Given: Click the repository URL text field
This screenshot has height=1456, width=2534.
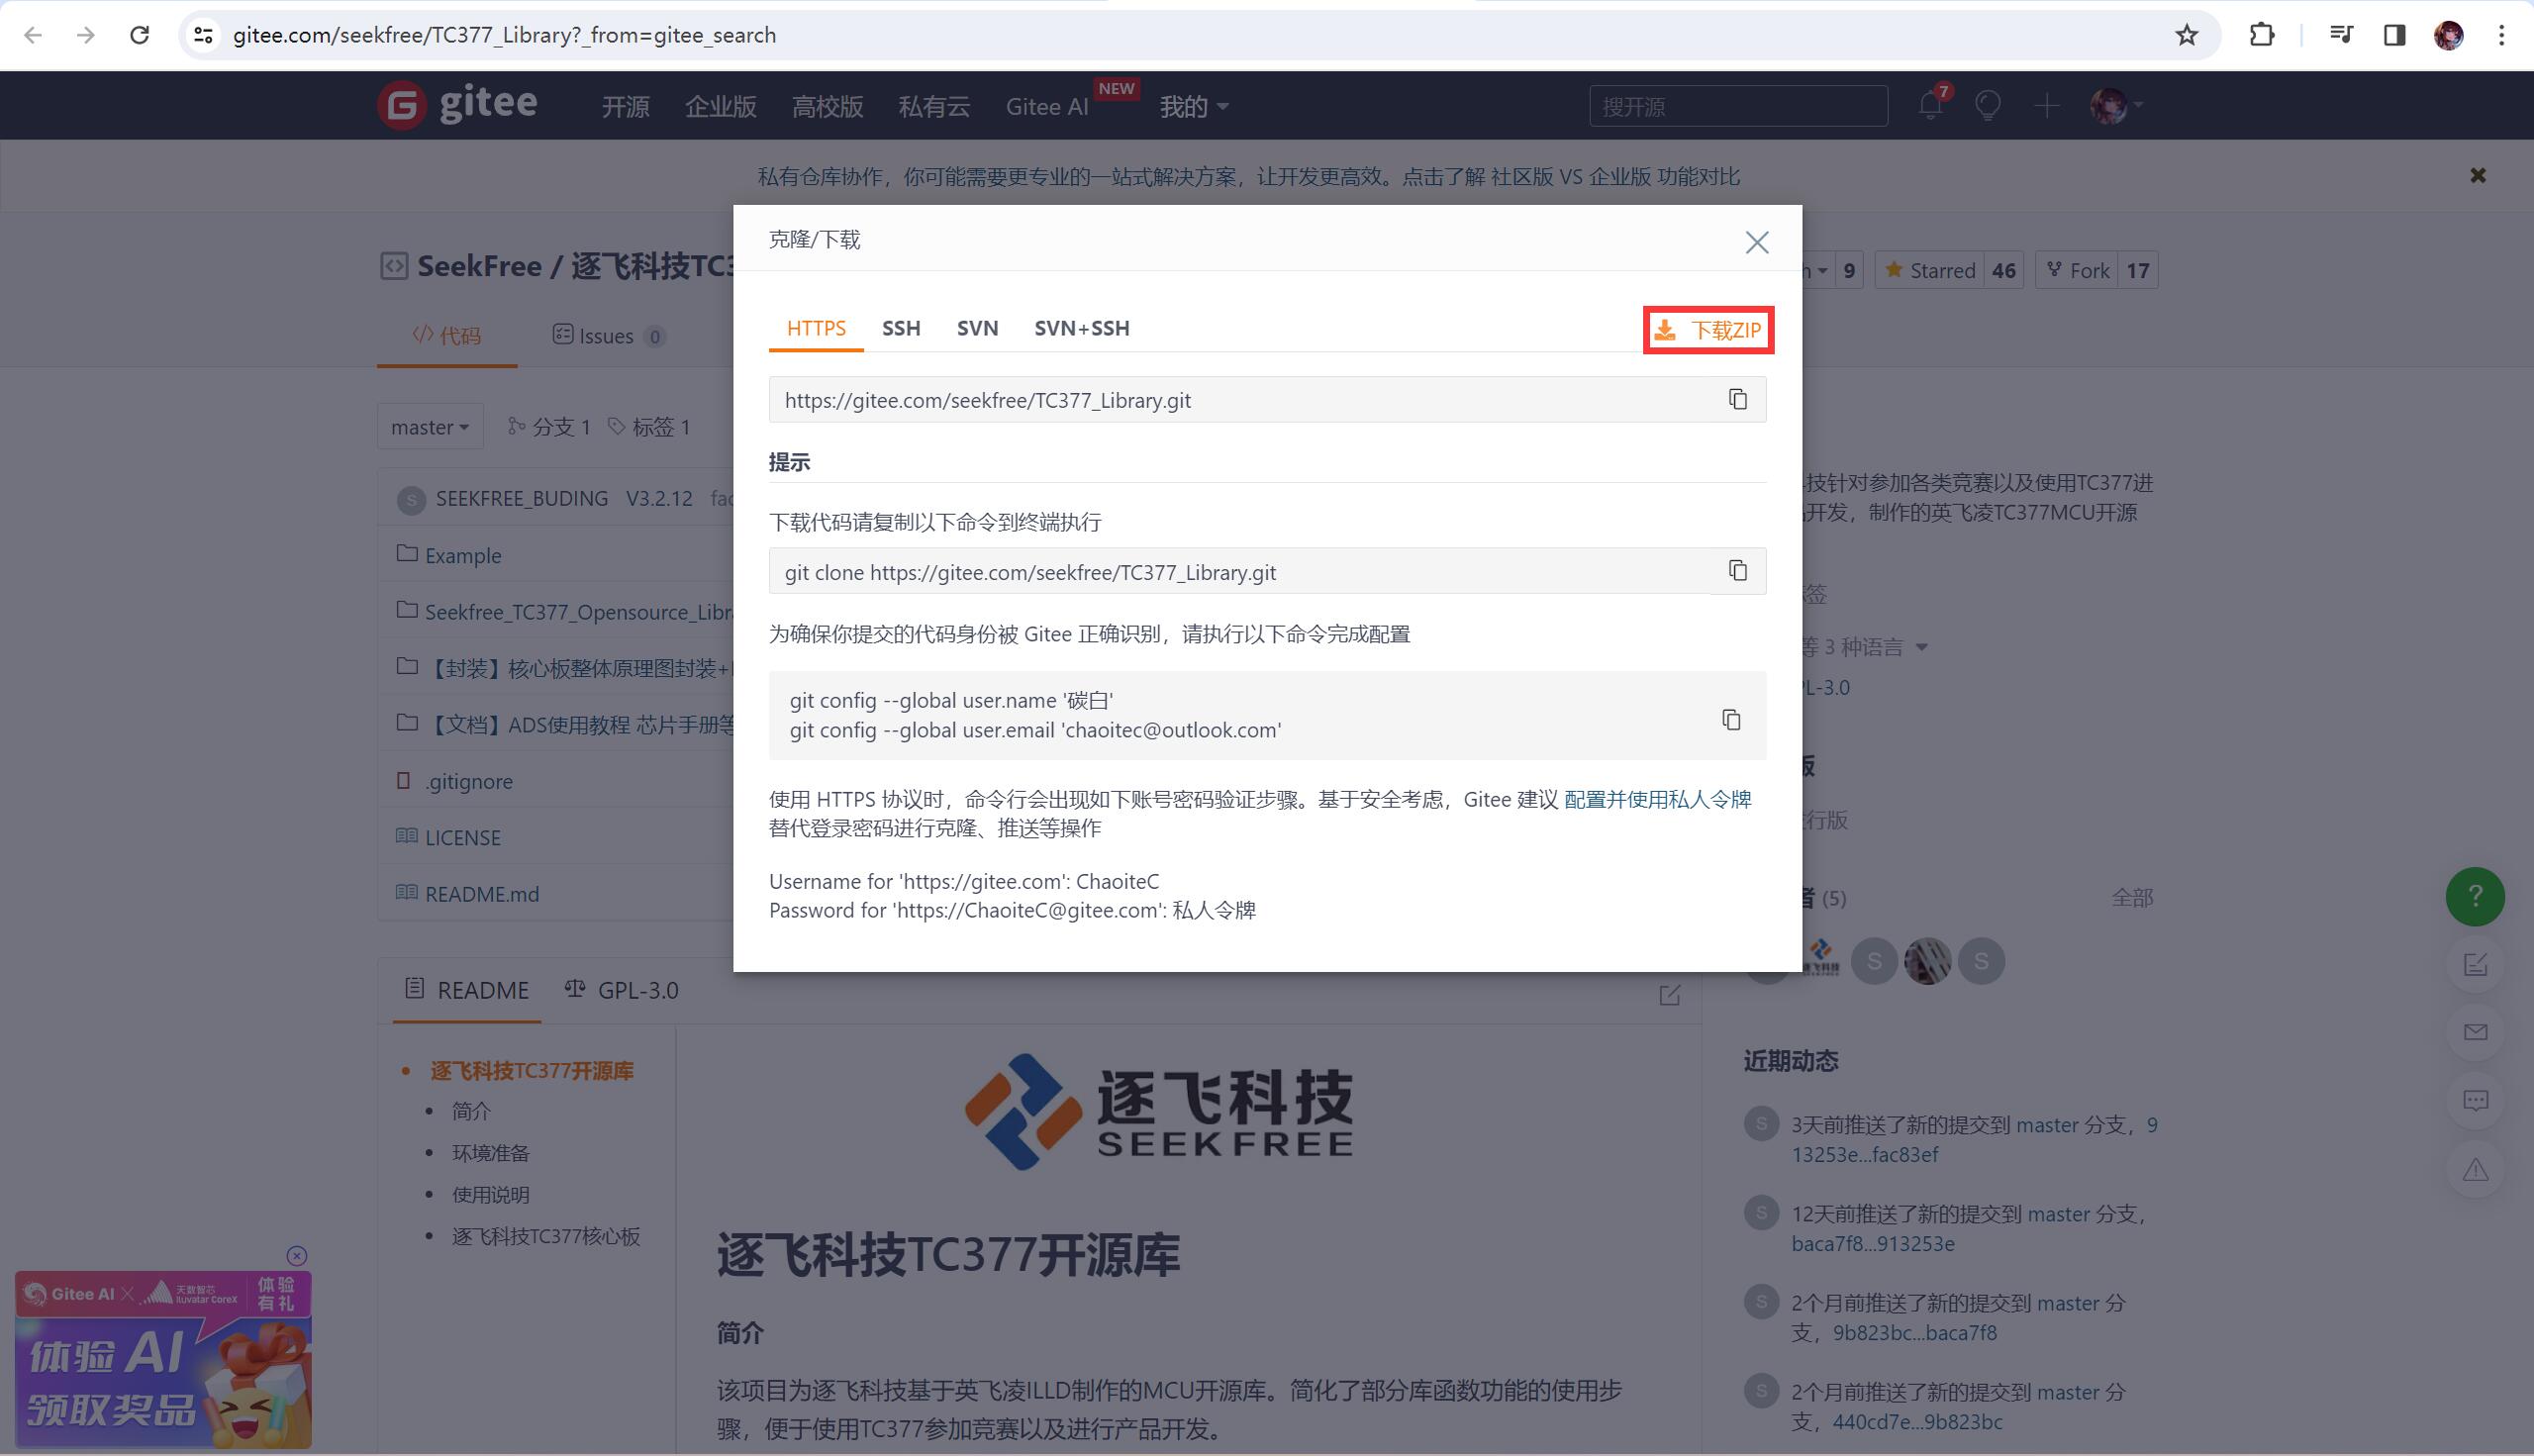Looking at the screenshot, I should (1239, 400).
